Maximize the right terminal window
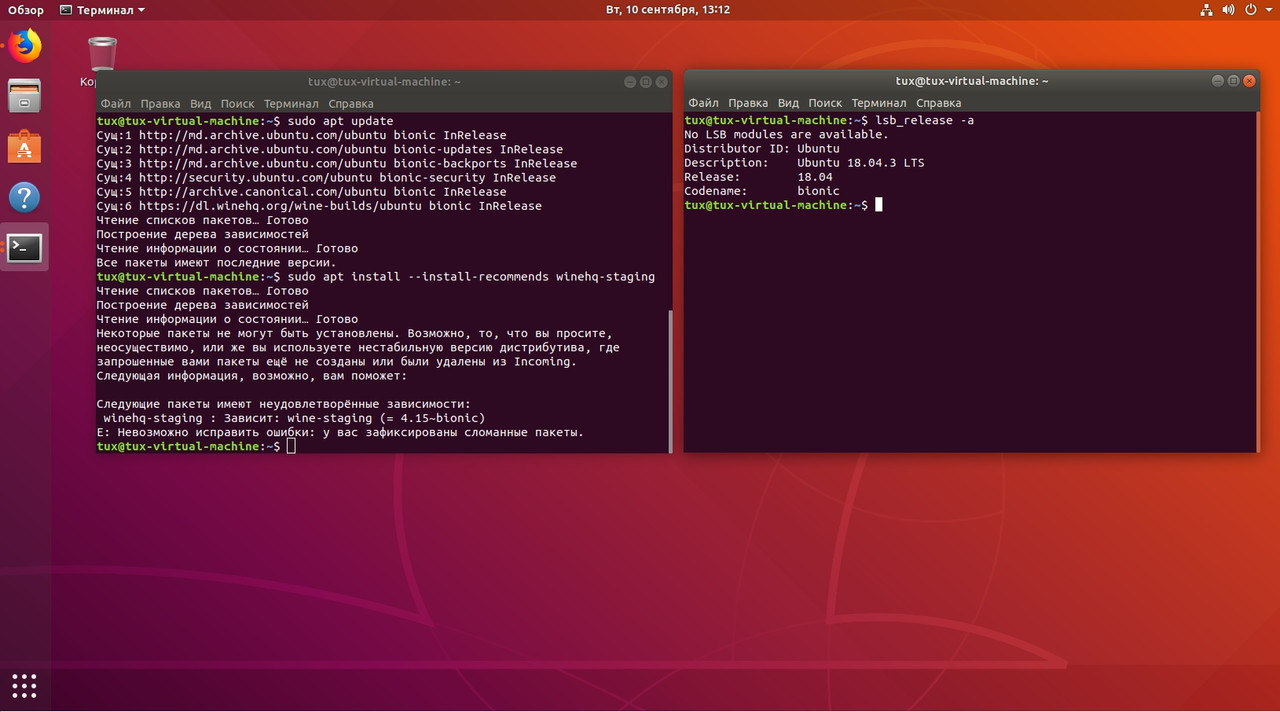Screen dimensions: 1280x712 click(x=1233, y=81)
